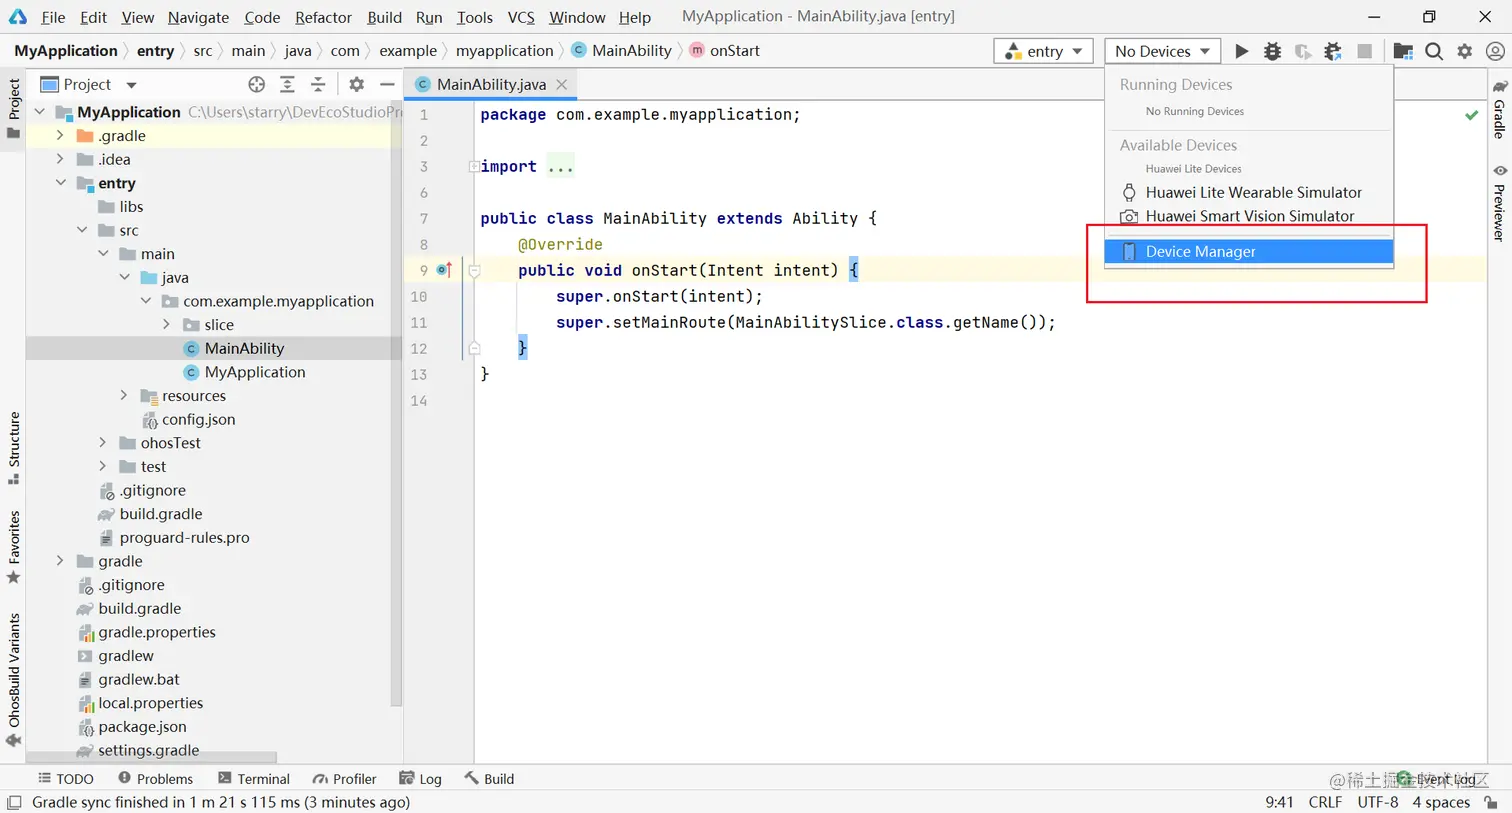Open the Refactor menu
Image resolution: width=1512 pixels, height=813 pixels.
pos(323,17)
